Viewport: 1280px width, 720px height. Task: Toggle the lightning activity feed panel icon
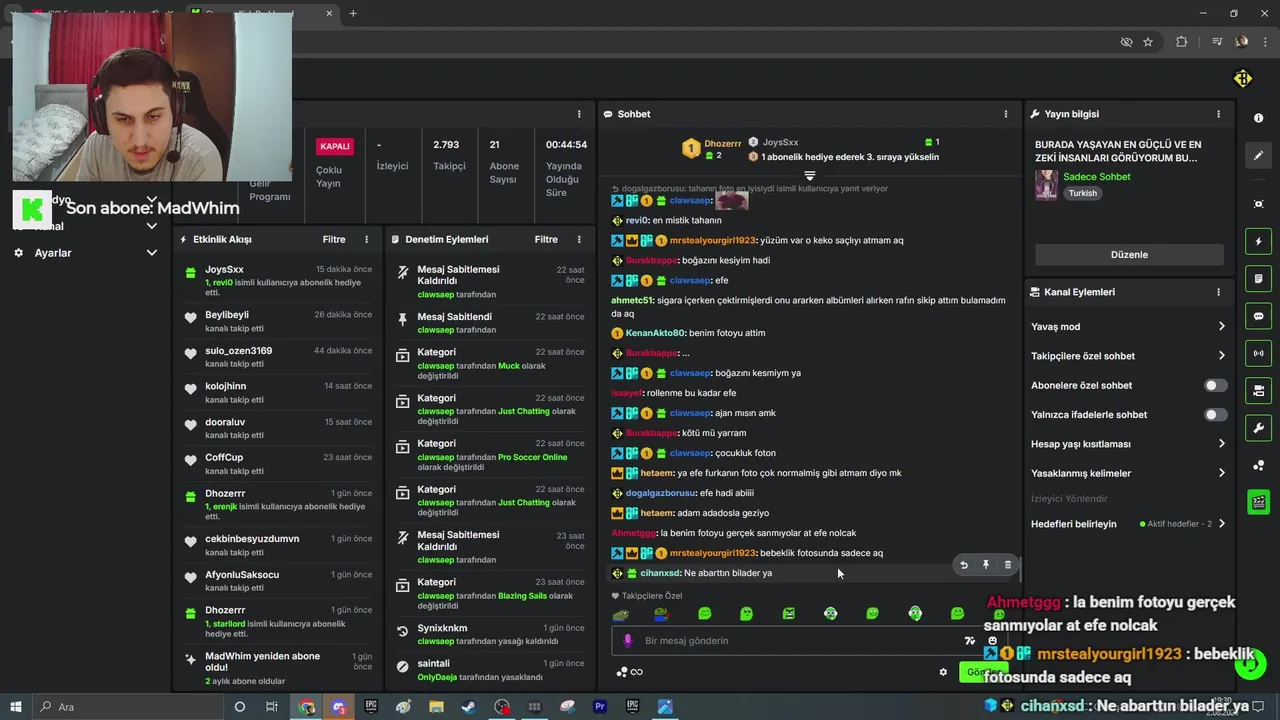pos(1258,241)
